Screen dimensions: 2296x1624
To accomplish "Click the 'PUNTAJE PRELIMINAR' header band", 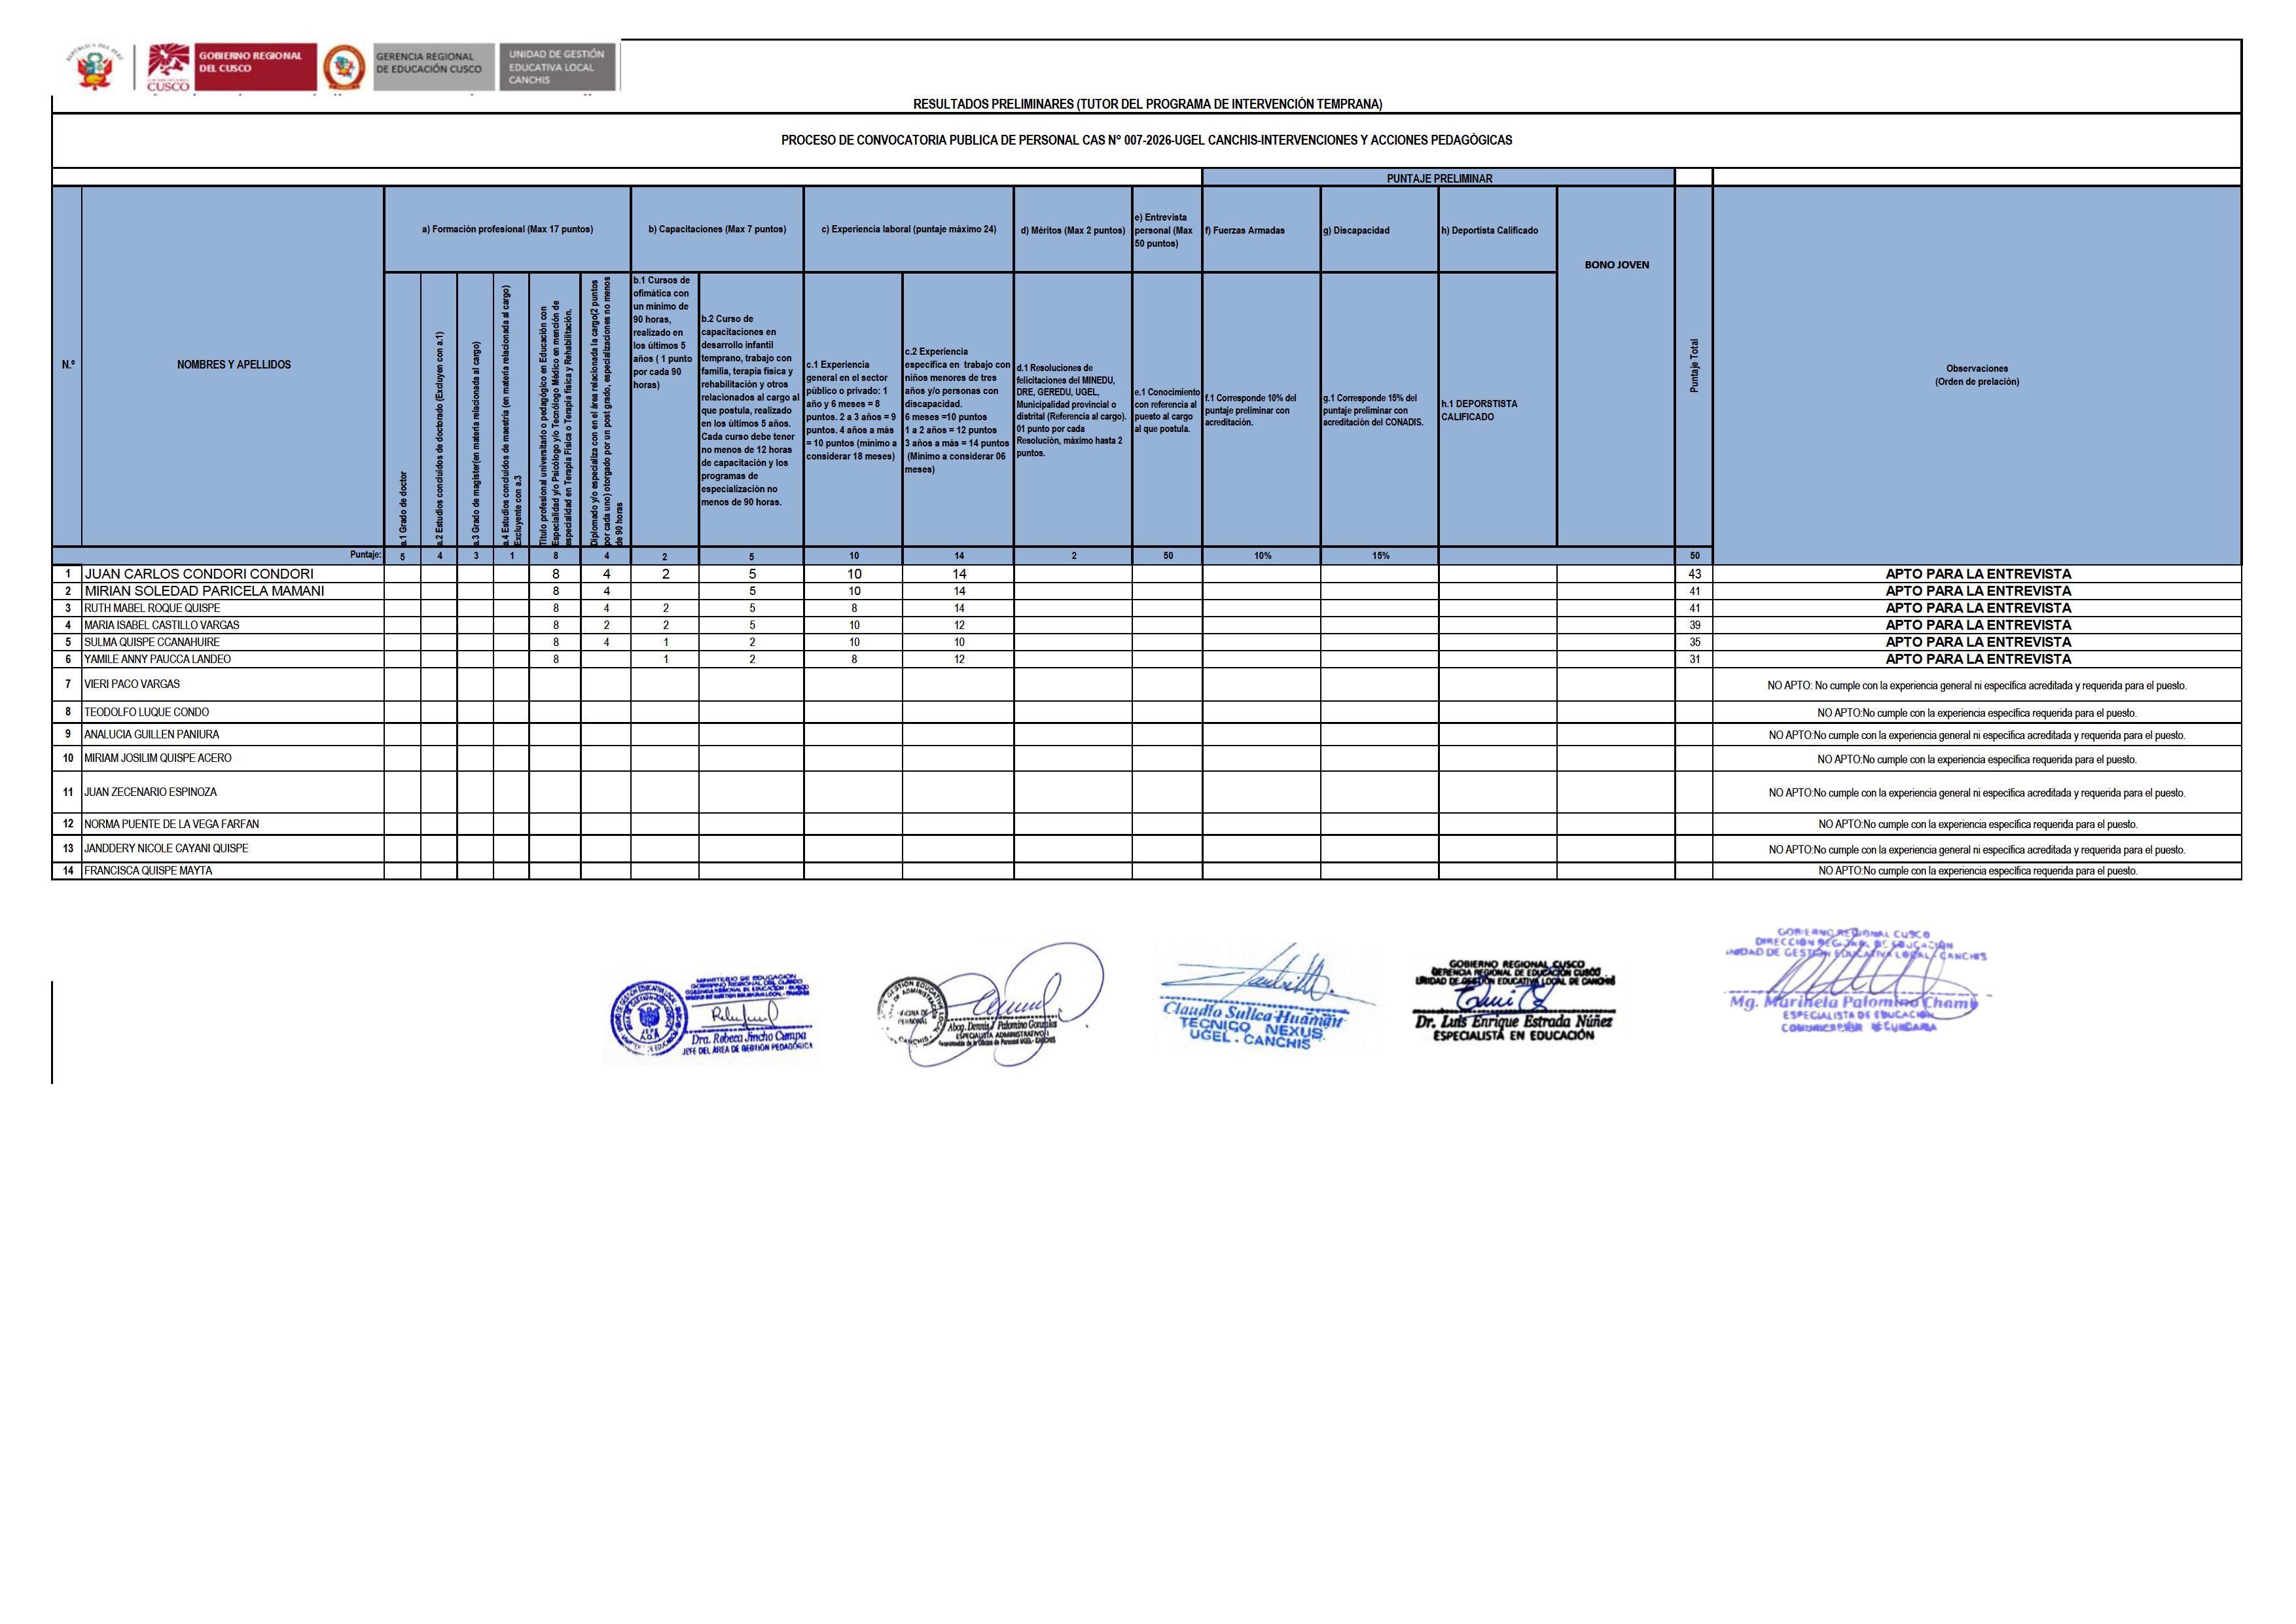I will click(x=1438, y=178).
